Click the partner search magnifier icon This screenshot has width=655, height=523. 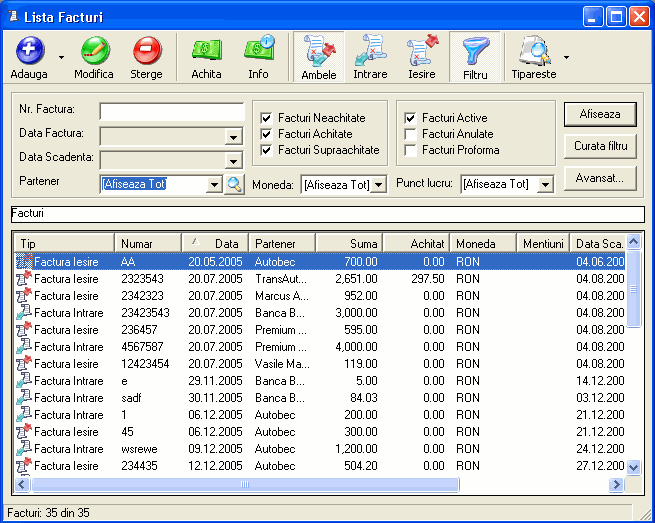[234, 184]
